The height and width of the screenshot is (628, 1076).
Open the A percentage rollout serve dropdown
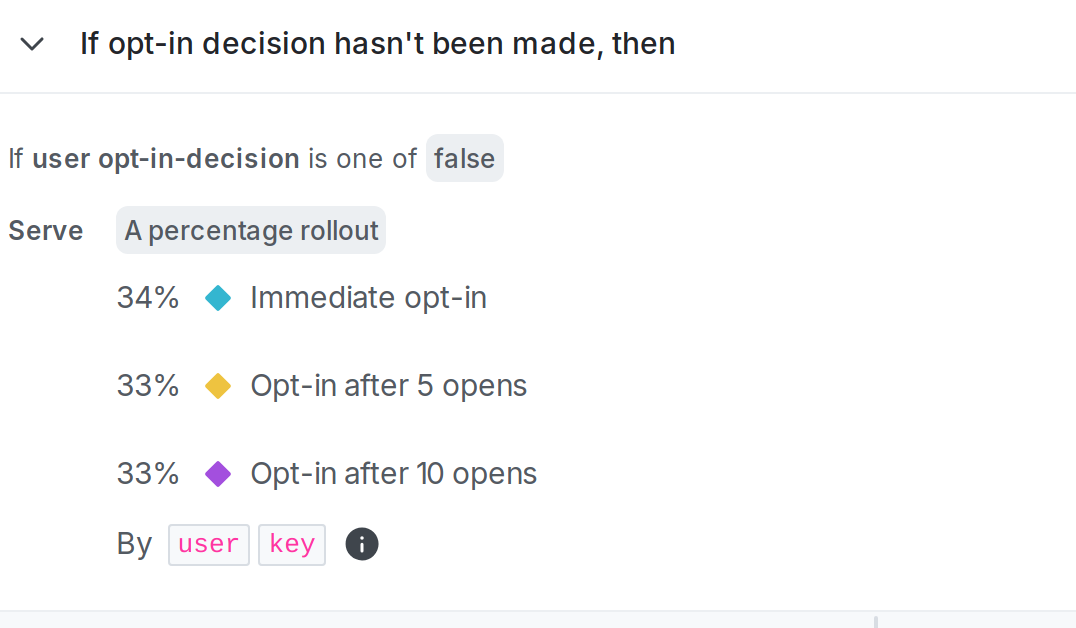(250, 230)
